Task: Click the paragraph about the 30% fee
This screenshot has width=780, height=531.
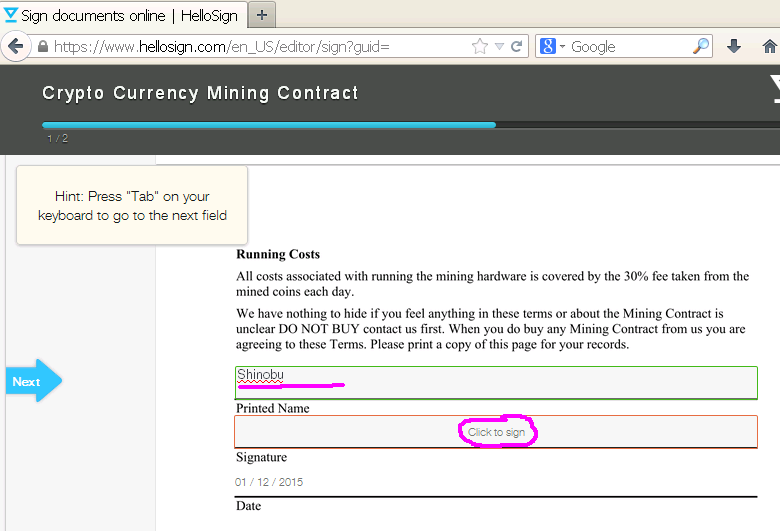Action: (492, 284)
